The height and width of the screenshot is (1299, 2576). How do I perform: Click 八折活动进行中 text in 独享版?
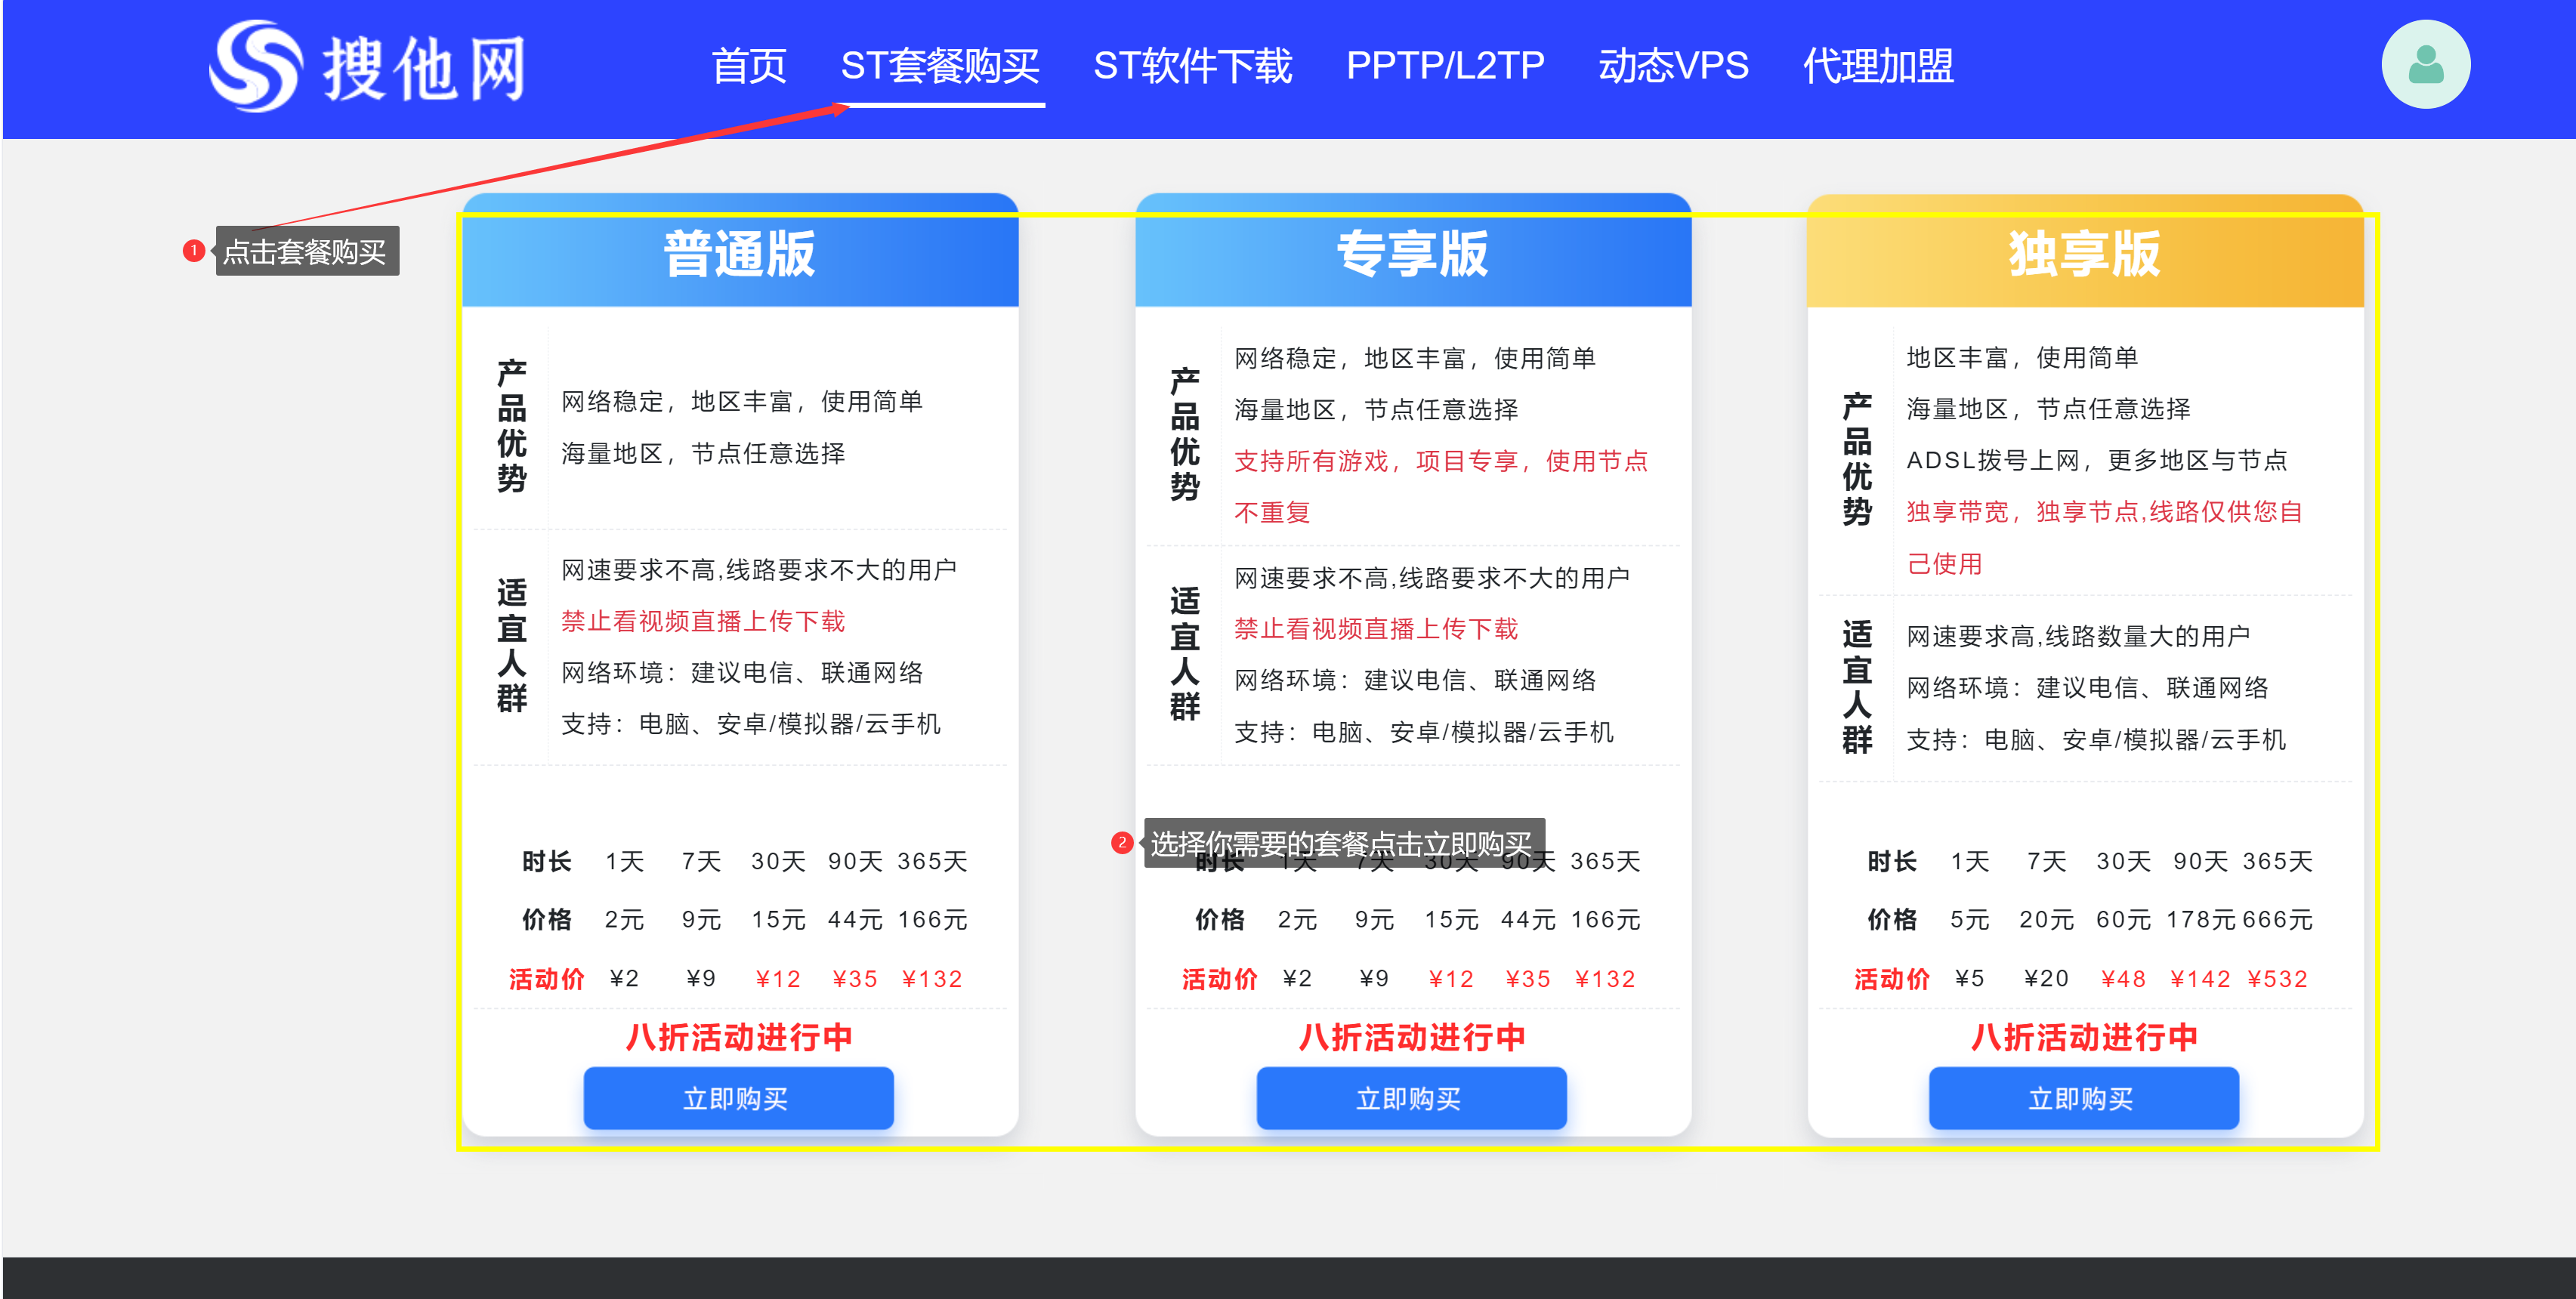(x=2085, y=1037)
